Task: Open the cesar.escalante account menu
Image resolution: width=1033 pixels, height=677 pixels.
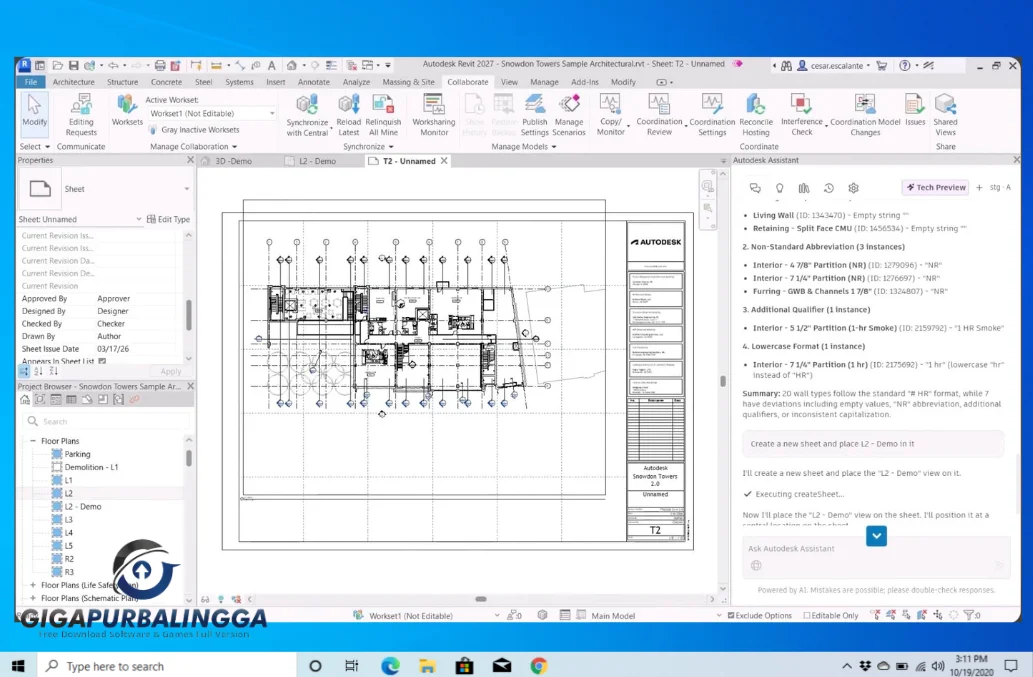Action: (x=833, y=66)
